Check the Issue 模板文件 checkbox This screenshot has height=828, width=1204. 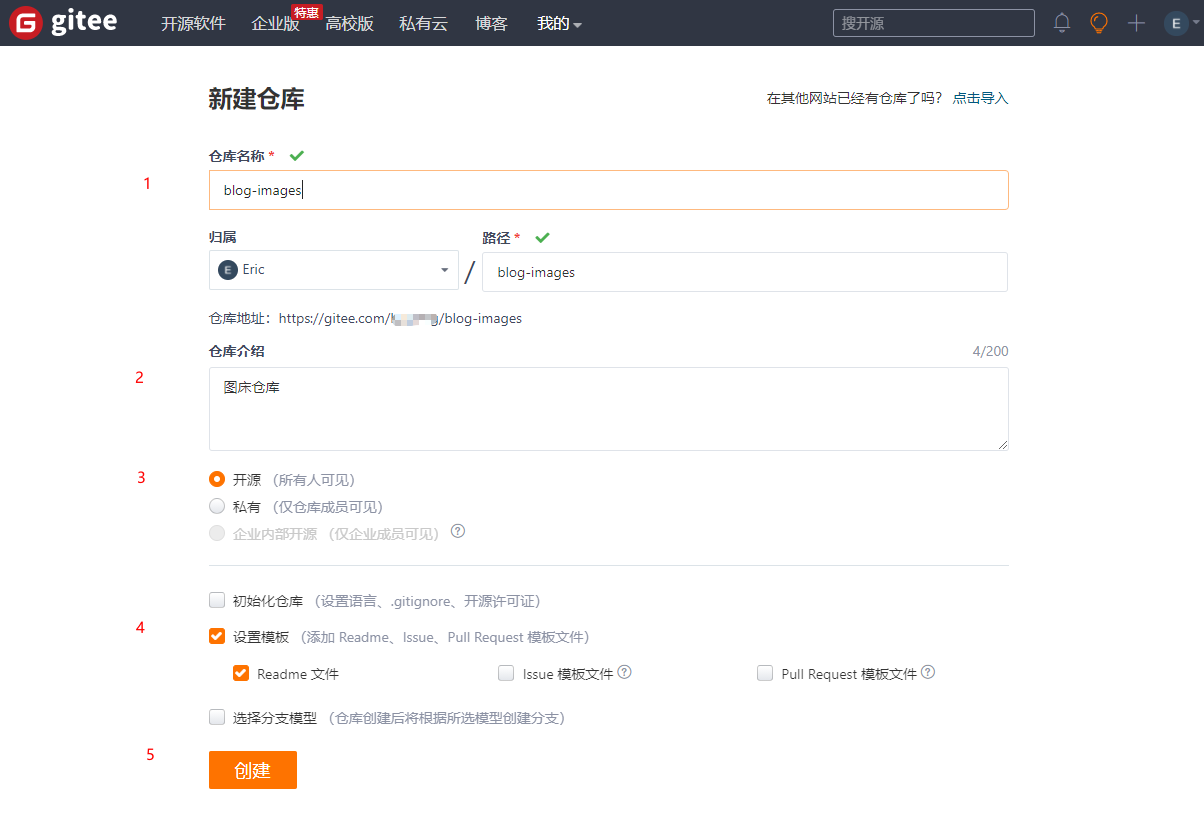[506, 673]
